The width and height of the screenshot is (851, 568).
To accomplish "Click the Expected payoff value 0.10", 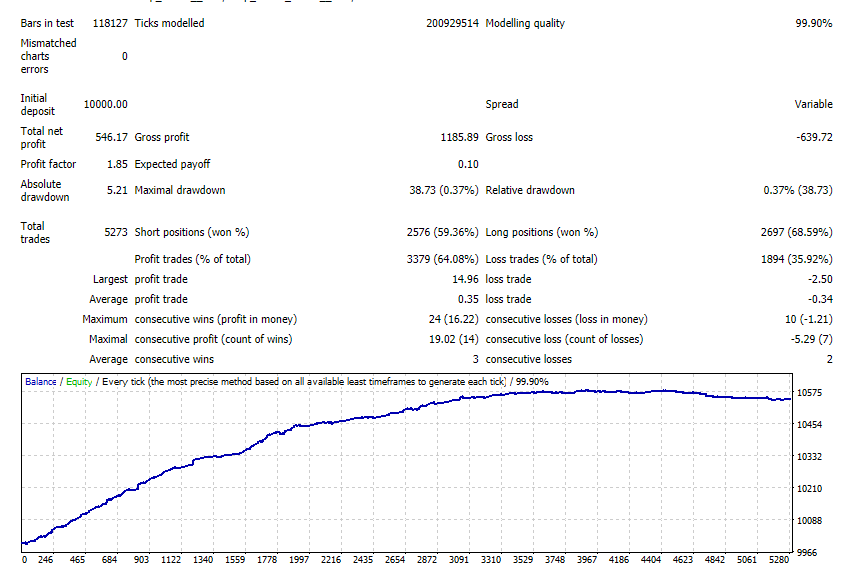I will pyautogui.click(x=468, y=164).
